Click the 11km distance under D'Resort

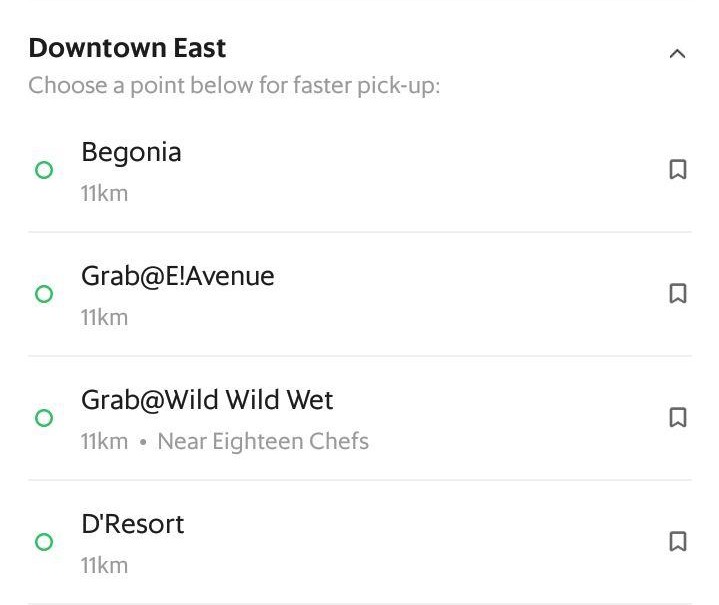104,566
